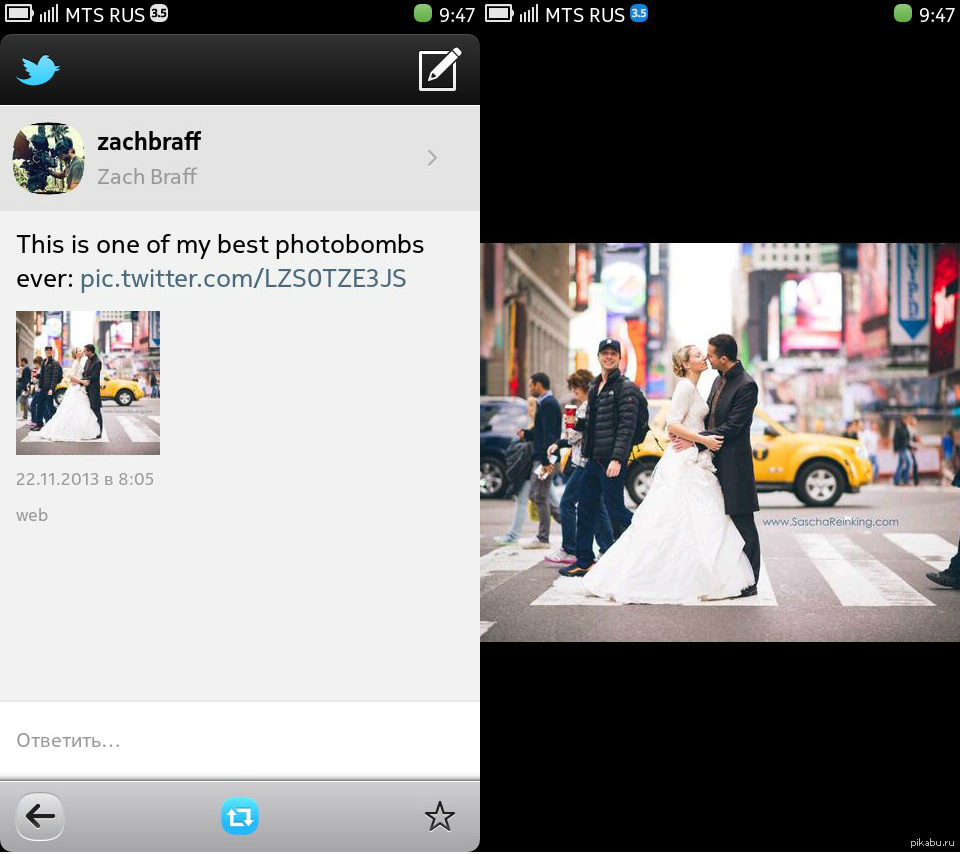This screenshot has width=960, height=854.
Task: Tap the web source label
Action: click(x=32, y=516)
